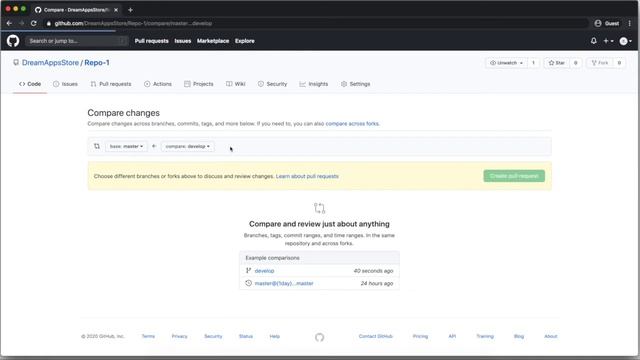640x360 pixels.
Task: Open the footer Blog link
Action: tap(519, 336)
